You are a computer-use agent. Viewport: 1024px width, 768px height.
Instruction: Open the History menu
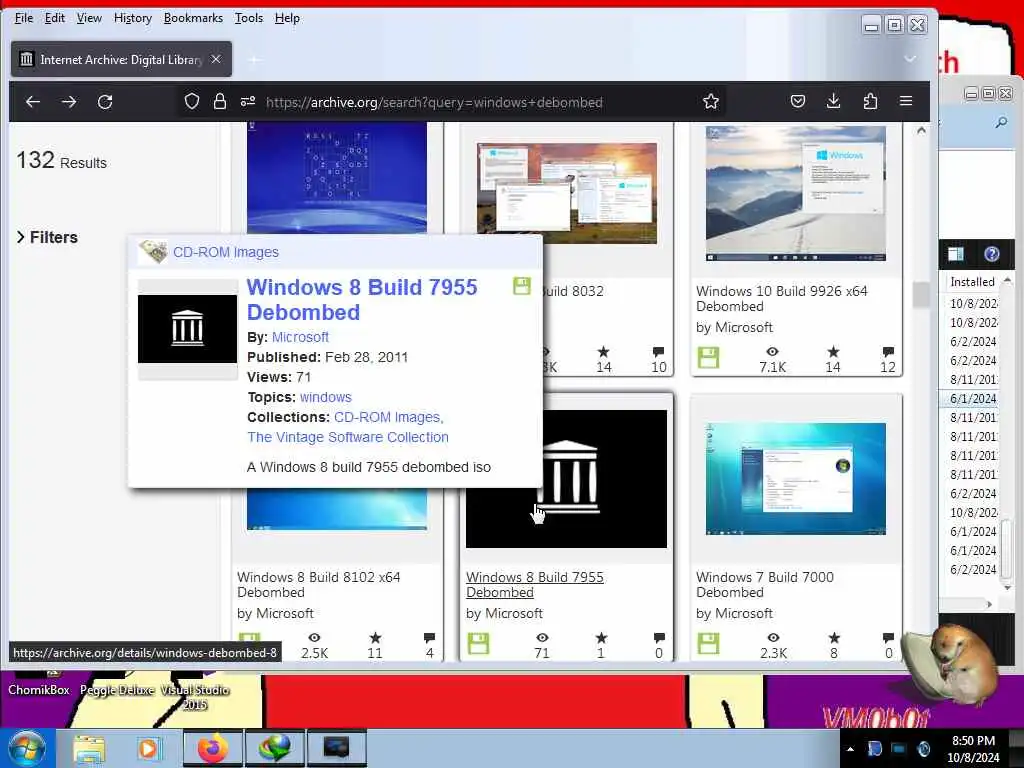click(x=133, y=18)
